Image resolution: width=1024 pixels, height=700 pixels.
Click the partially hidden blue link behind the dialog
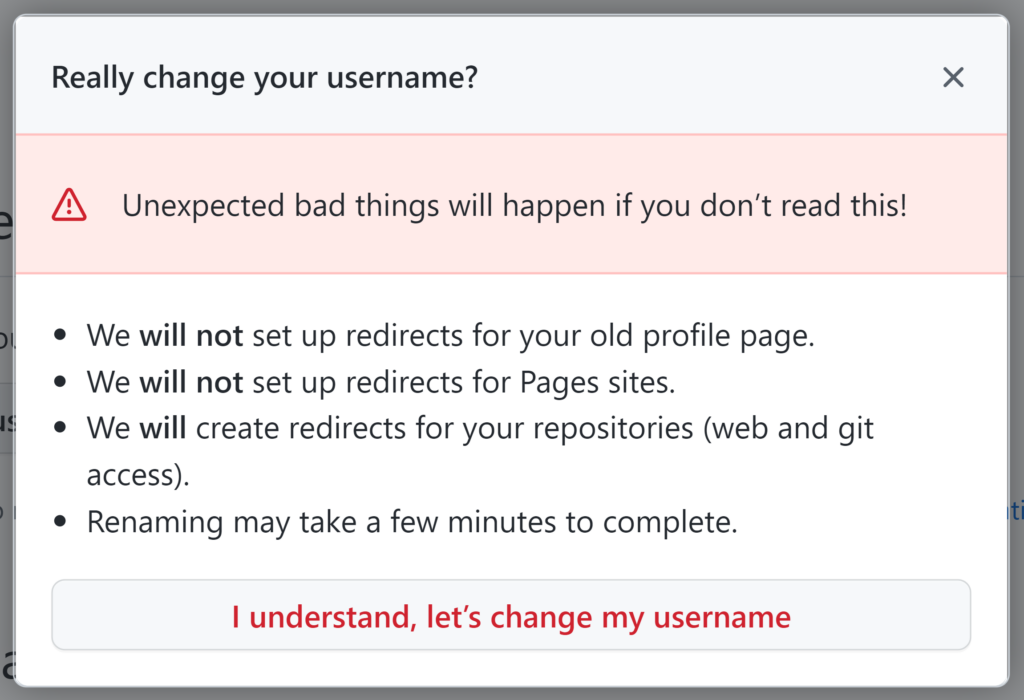(x=1016, y=512)
